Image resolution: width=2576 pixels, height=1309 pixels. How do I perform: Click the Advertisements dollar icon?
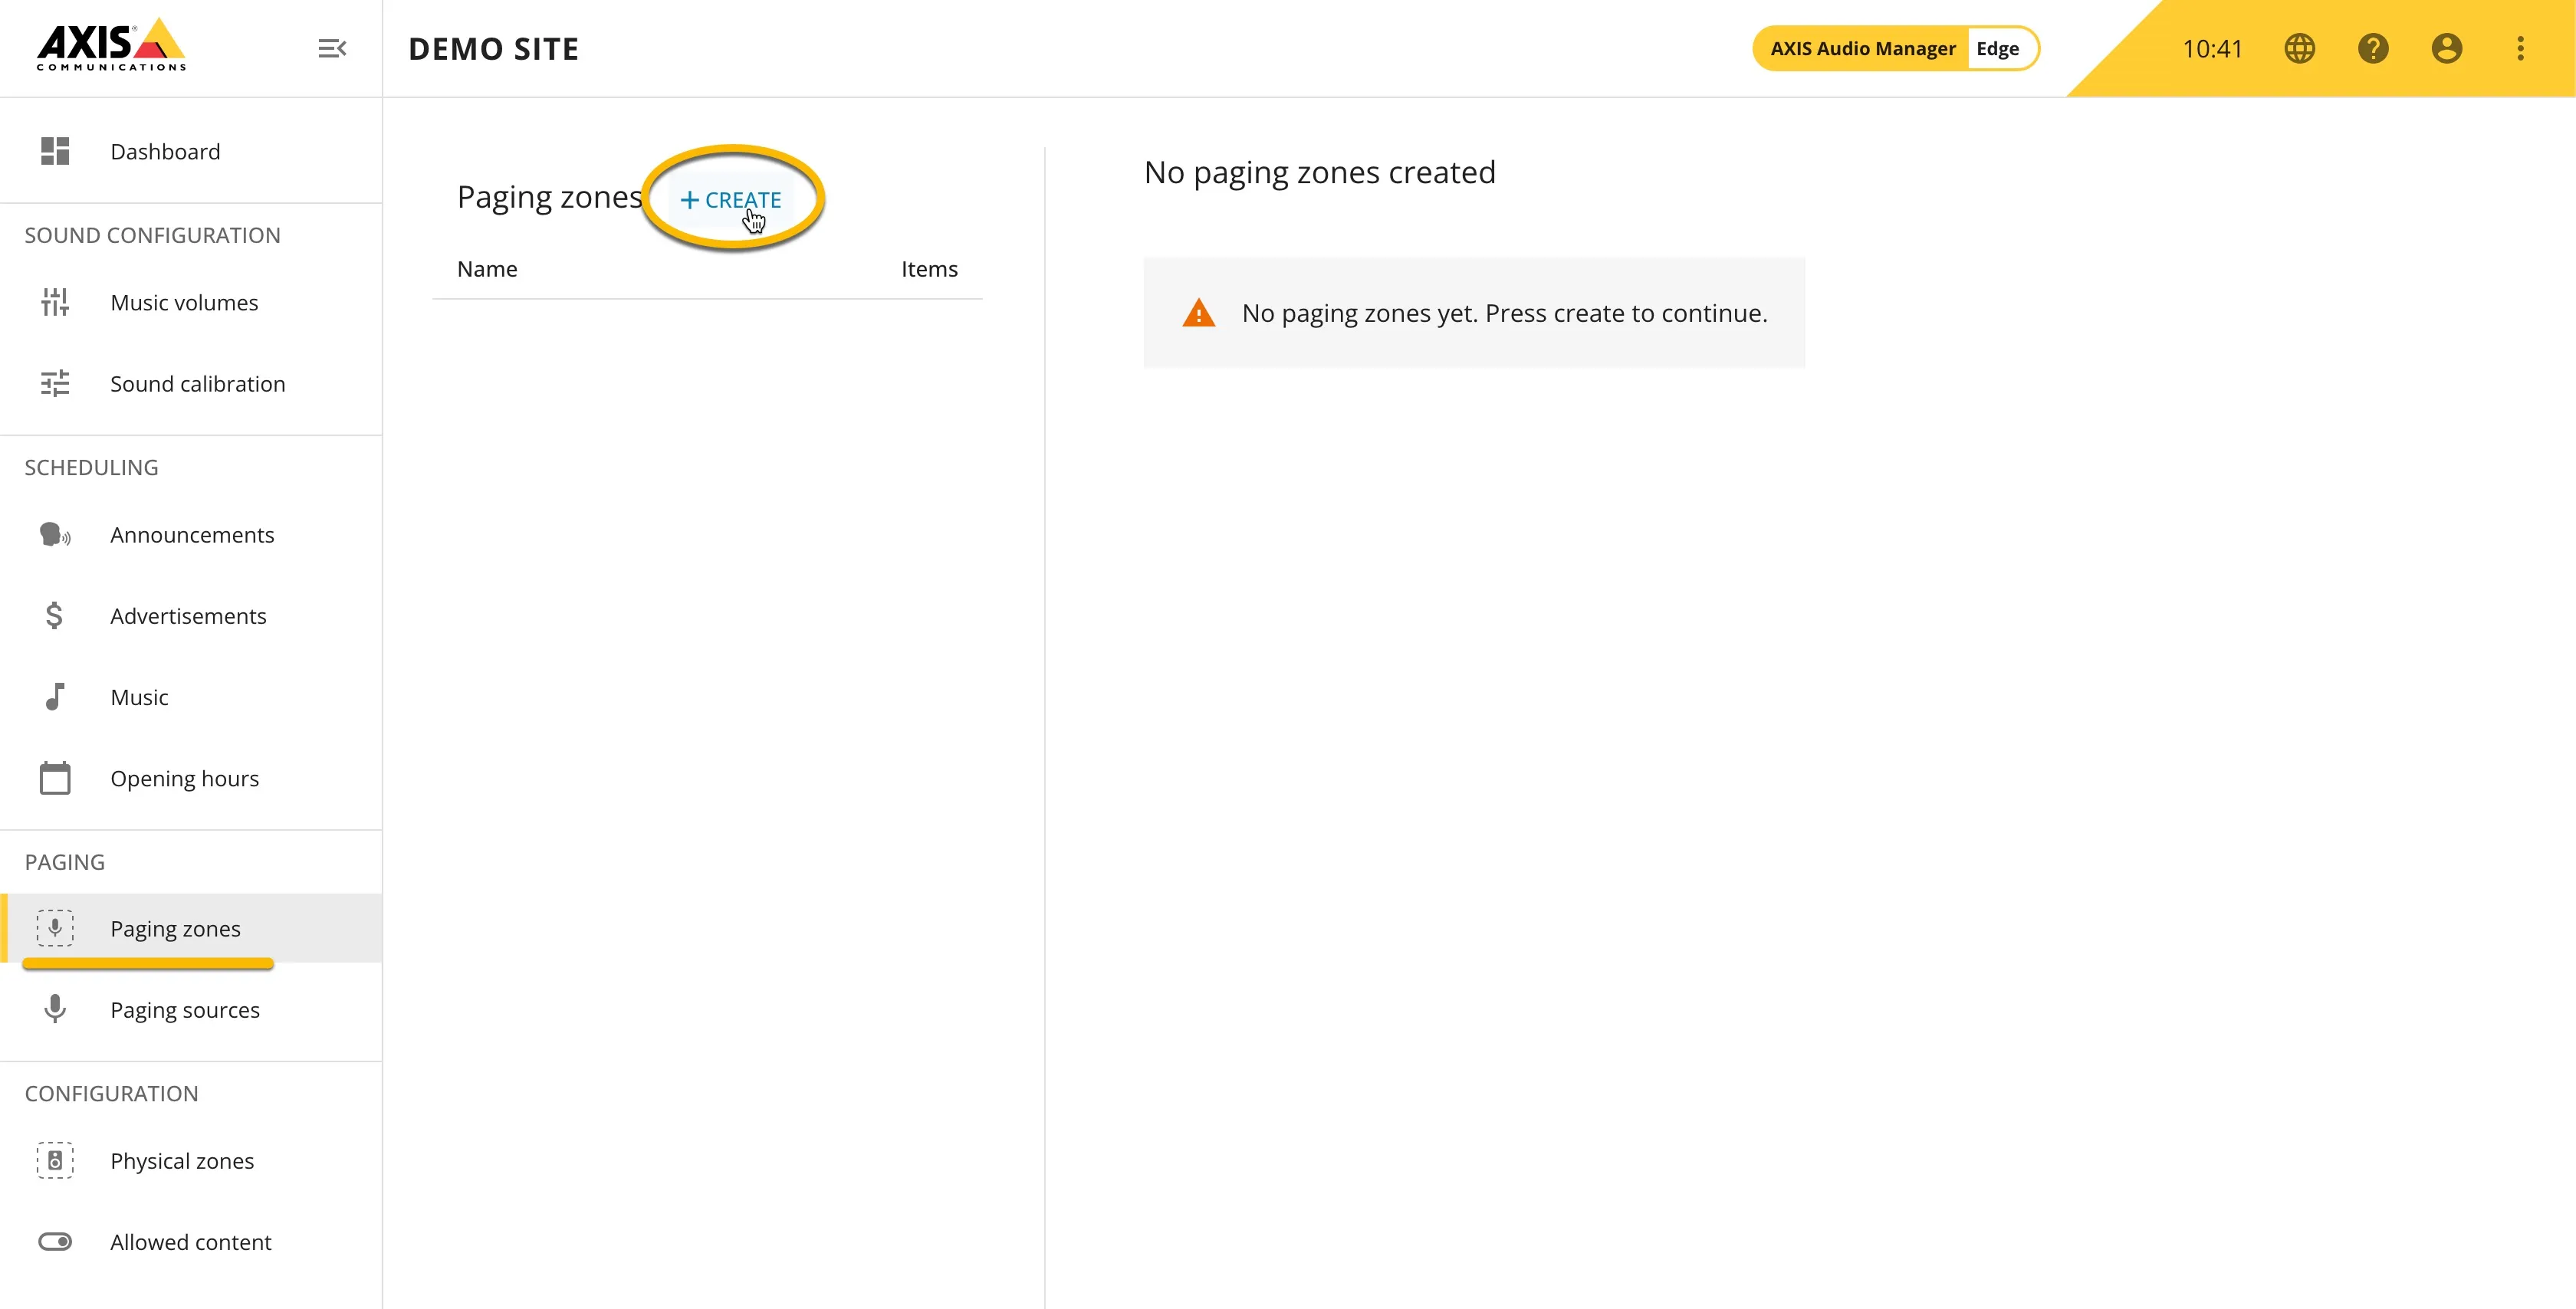coord(55,616)
